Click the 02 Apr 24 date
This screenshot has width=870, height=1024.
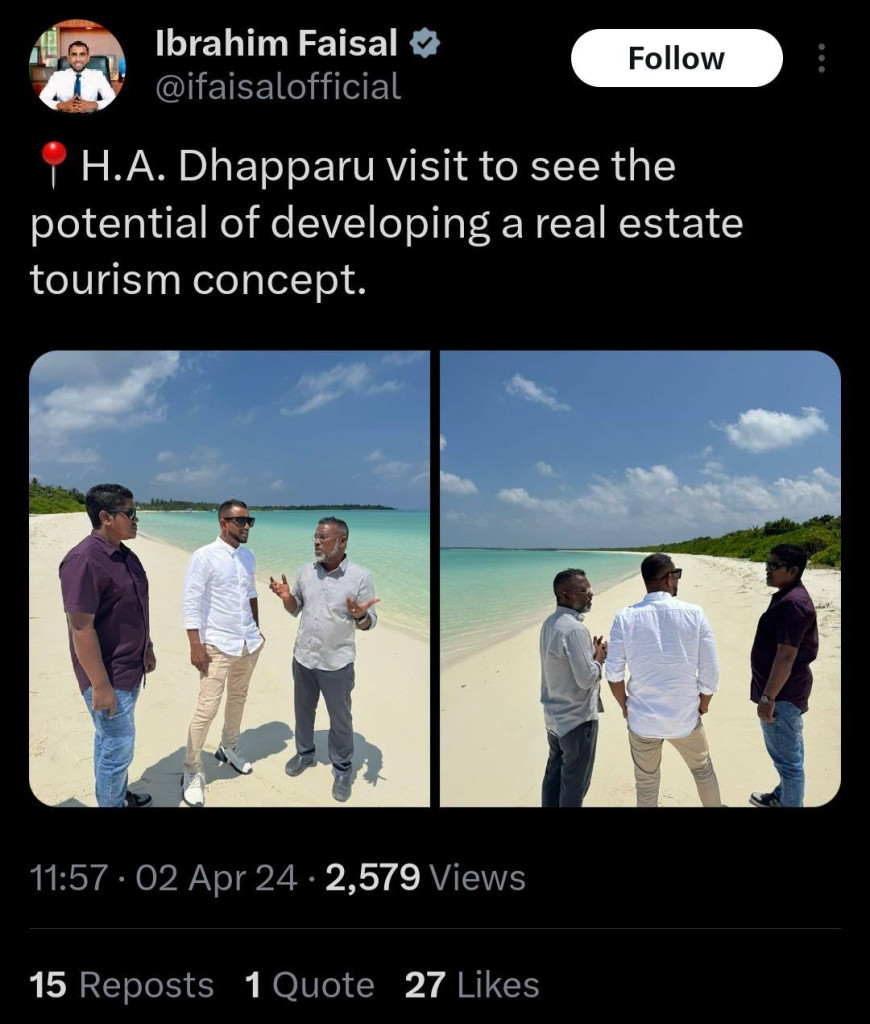(217, 877)
